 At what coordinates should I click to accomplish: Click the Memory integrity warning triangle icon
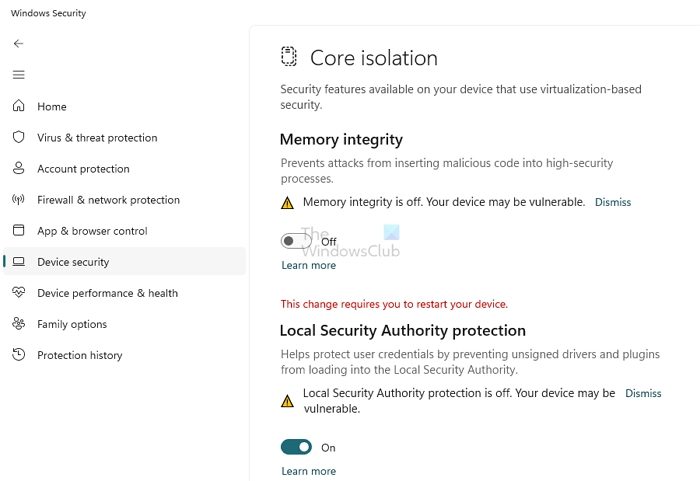pos(288,203)
